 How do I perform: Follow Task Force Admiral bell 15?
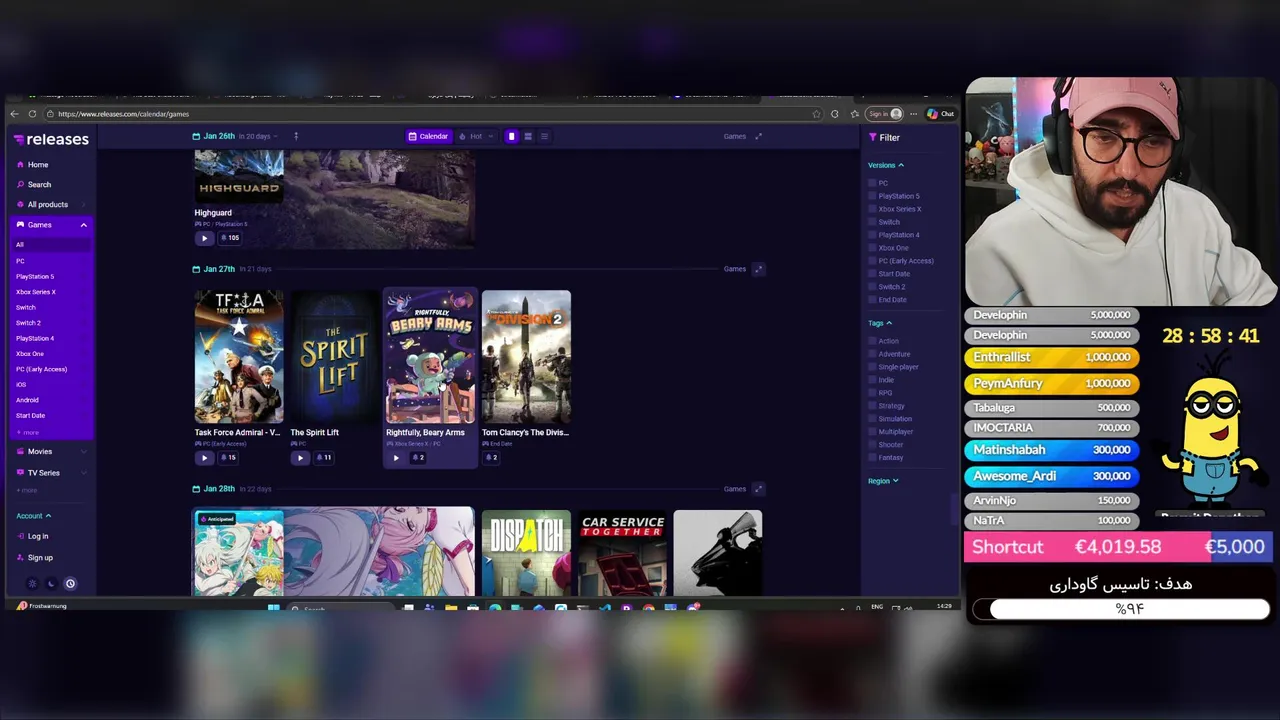[228, 458]
